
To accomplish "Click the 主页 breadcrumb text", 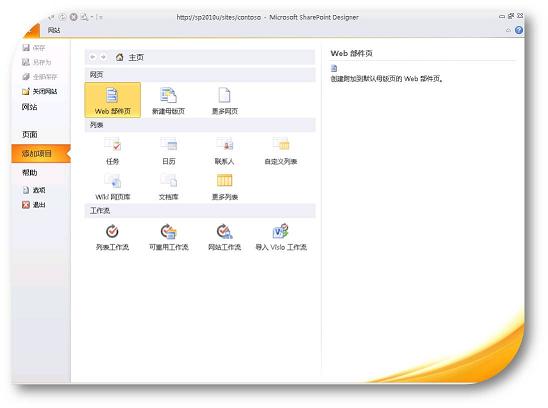I will pyautogui.click(x=136, y=57).
